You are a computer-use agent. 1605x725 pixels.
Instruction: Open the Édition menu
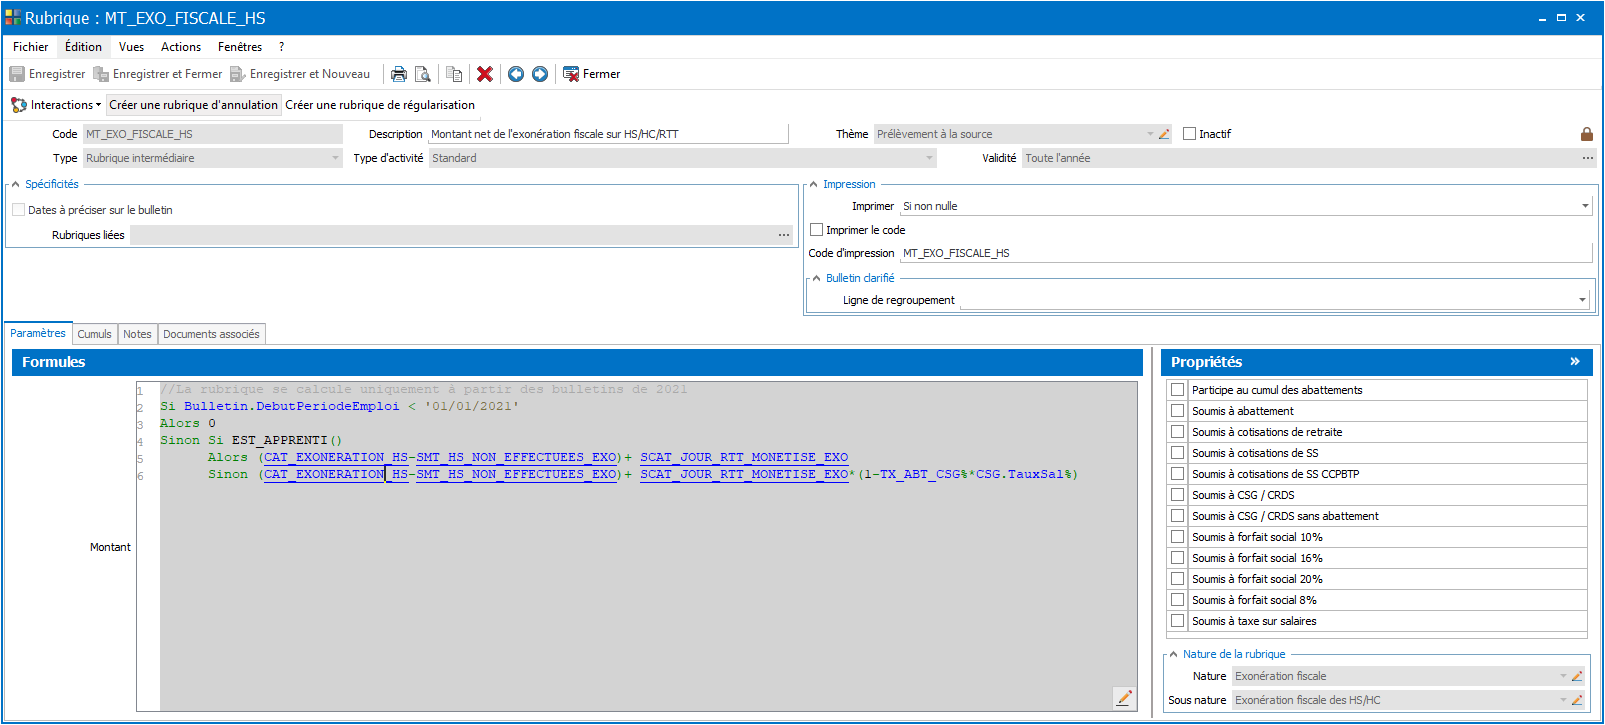[84, 47]
